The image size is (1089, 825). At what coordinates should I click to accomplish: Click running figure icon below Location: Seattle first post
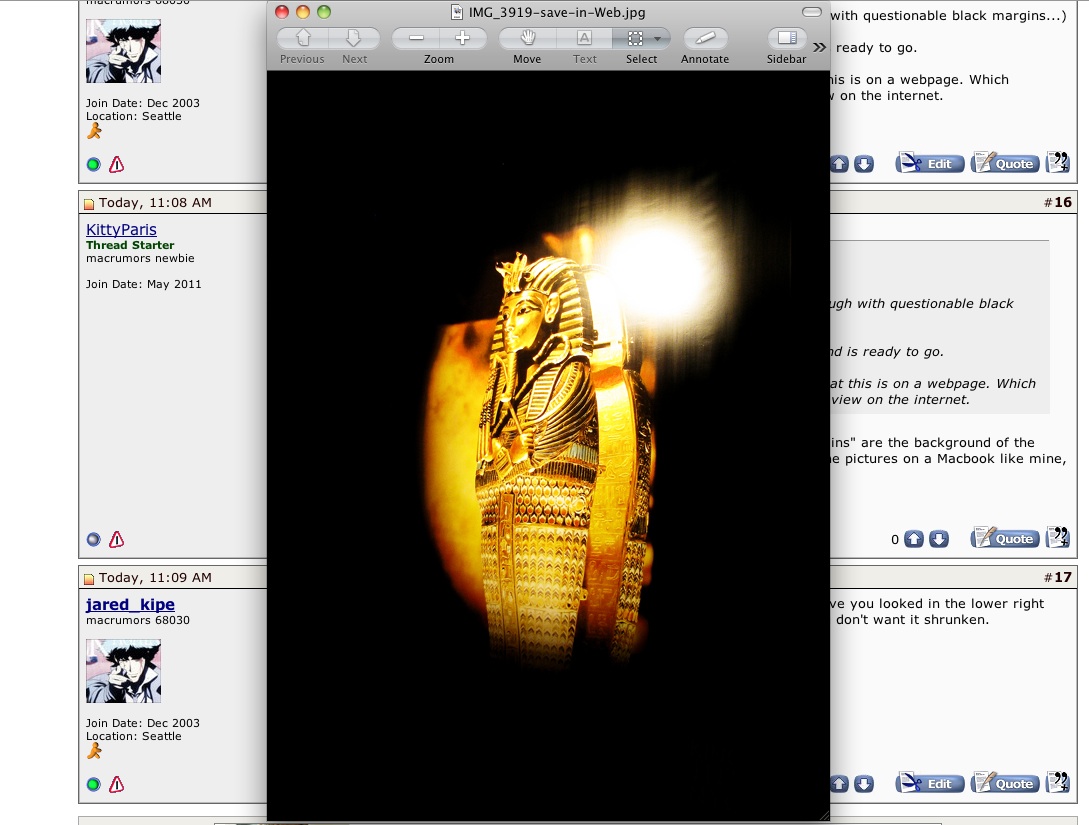(x=94, y=131)
